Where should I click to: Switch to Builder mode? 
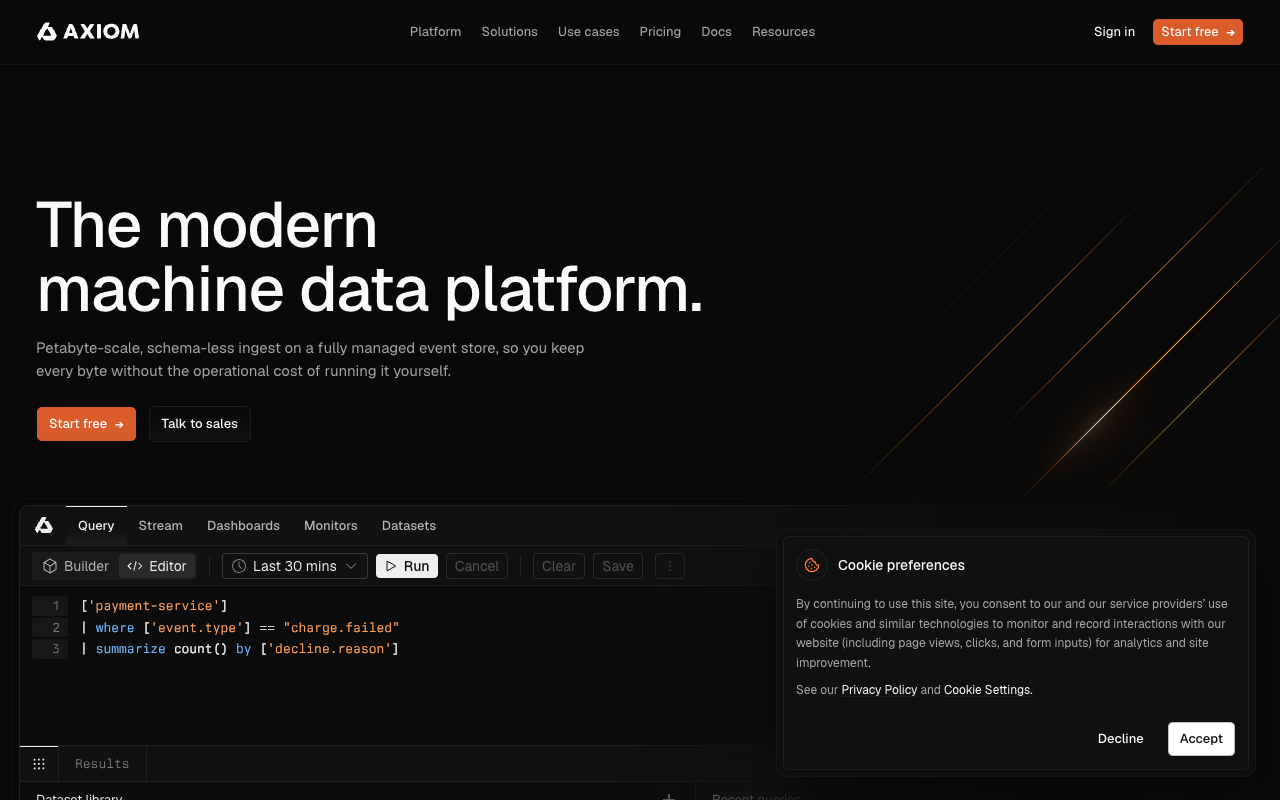76,566
